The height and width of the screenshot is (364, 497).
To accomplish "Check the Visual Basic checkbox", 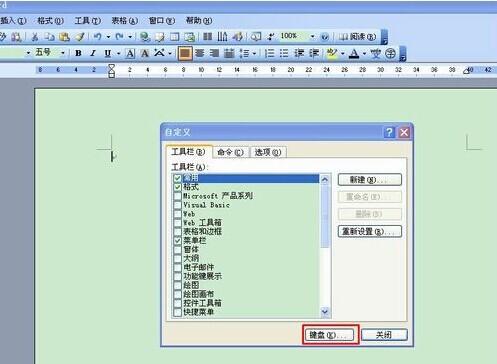I will (177, 205).
